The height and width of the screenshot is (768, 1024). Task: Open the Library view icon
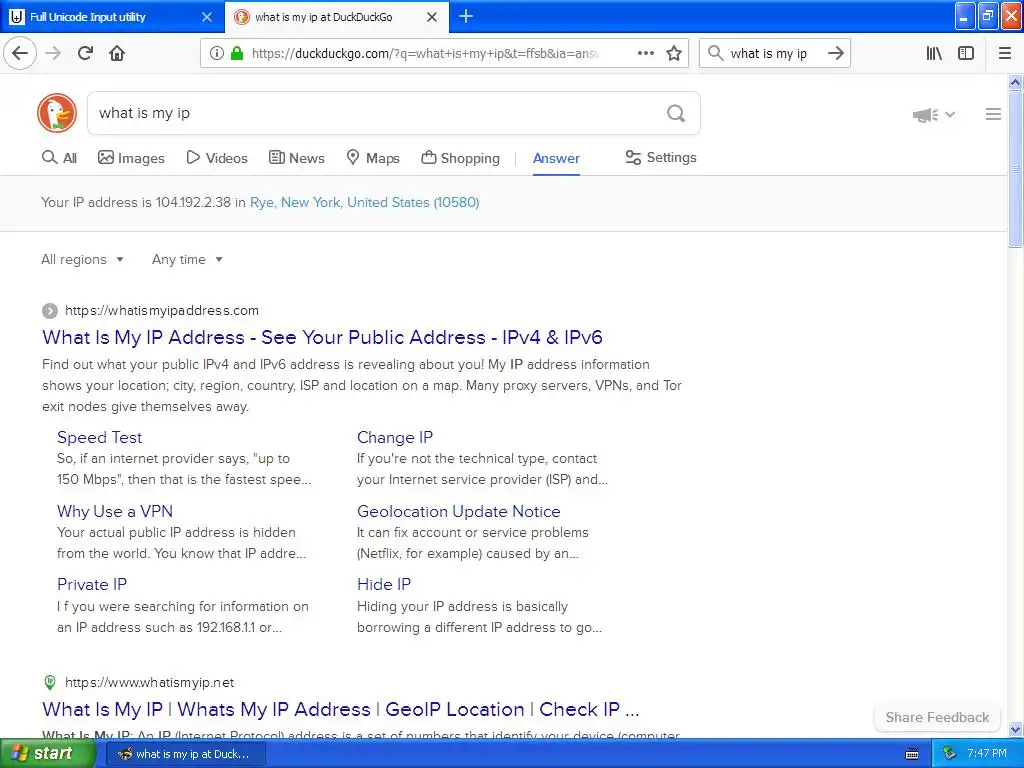pos(934,53)
